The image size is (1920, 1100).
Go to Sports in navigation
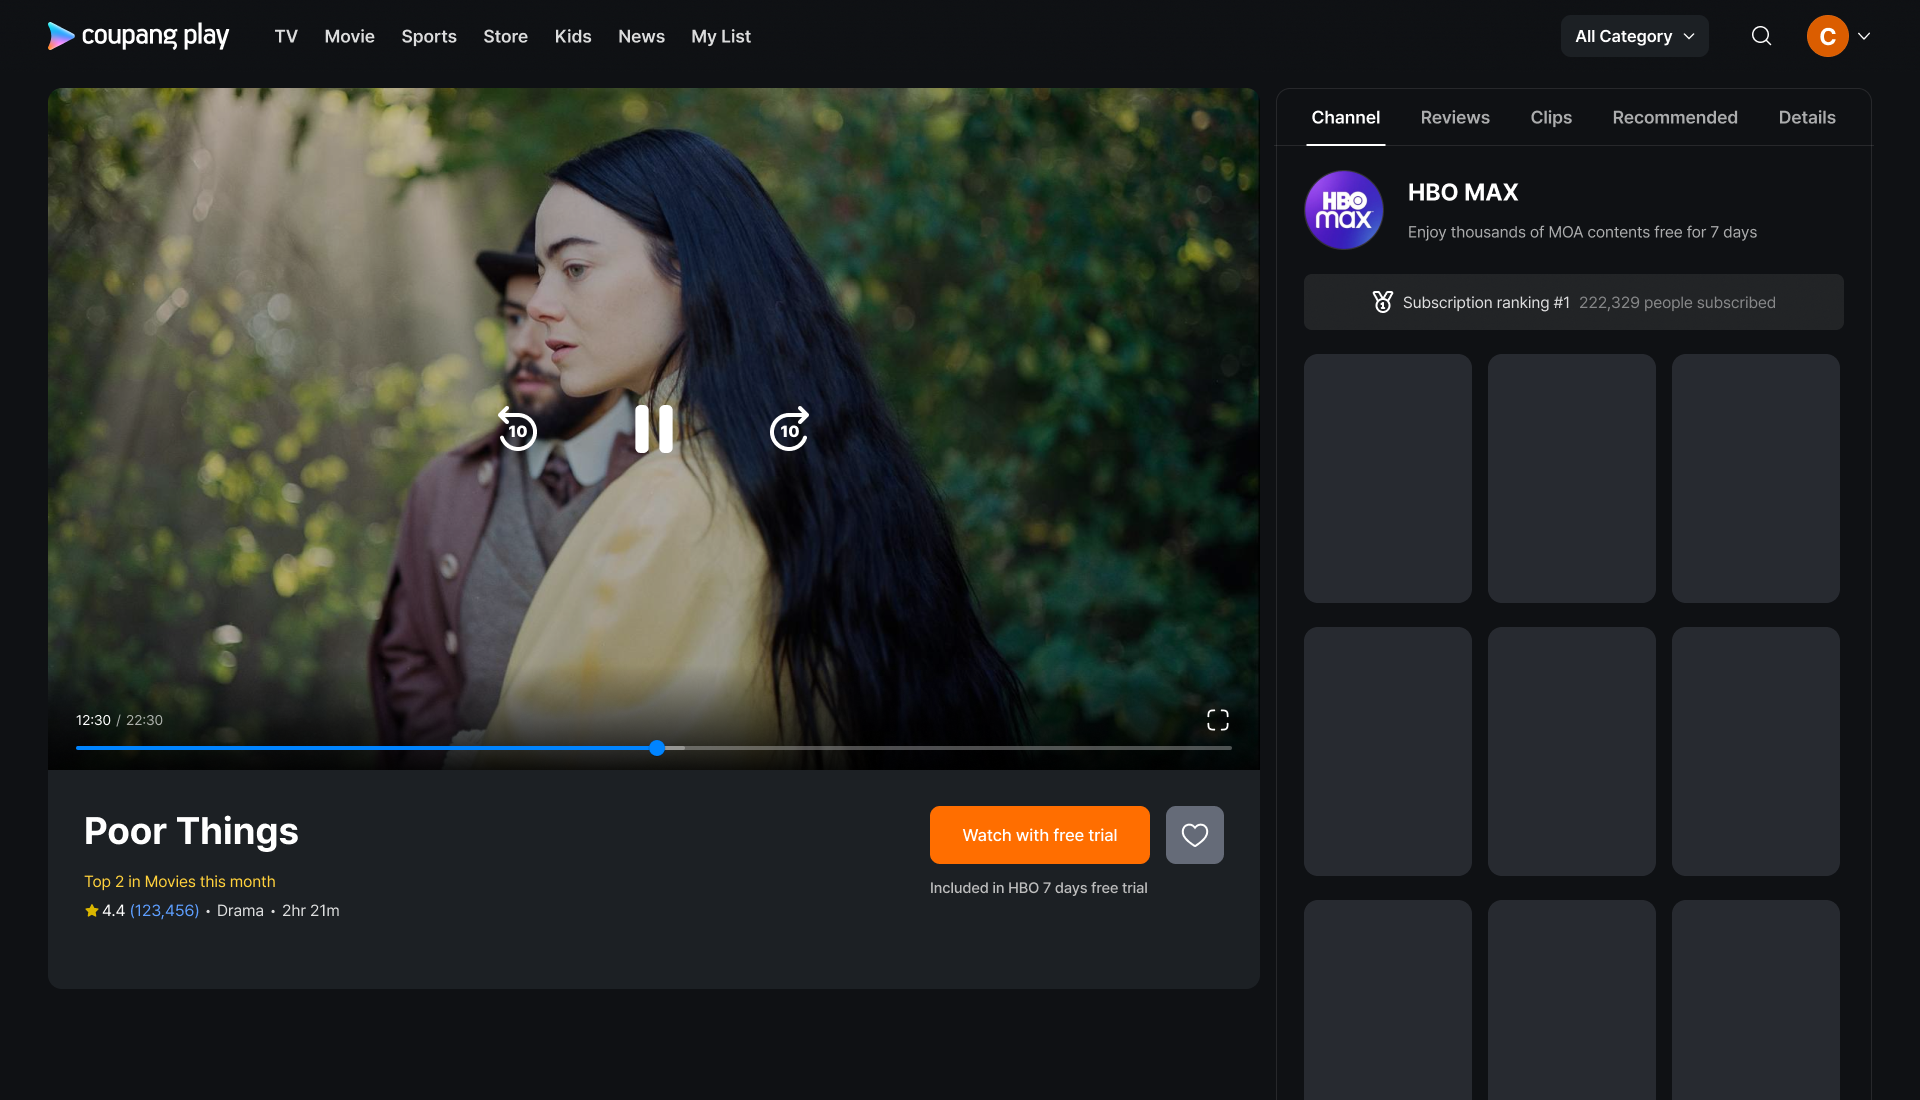[428, 36]
